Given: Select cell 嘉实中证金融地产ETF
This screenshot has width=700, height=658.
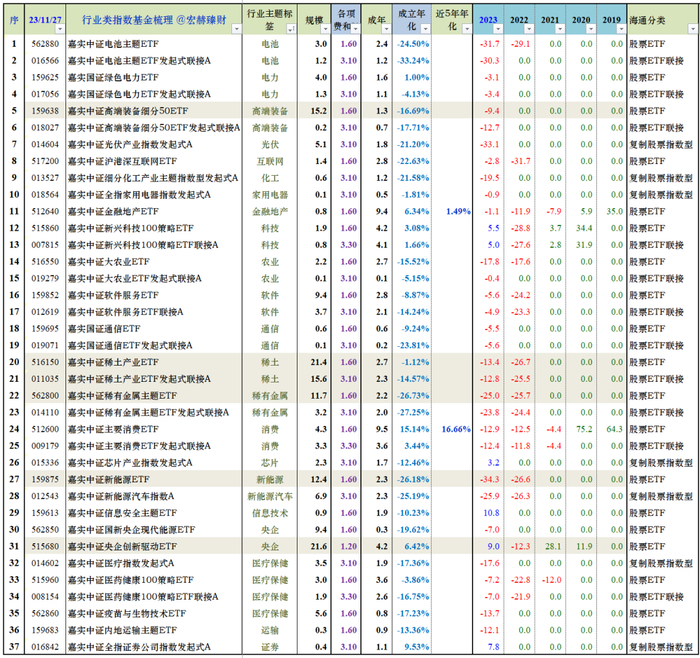Looking at the screenshot, I should click(x=113, y=211).
